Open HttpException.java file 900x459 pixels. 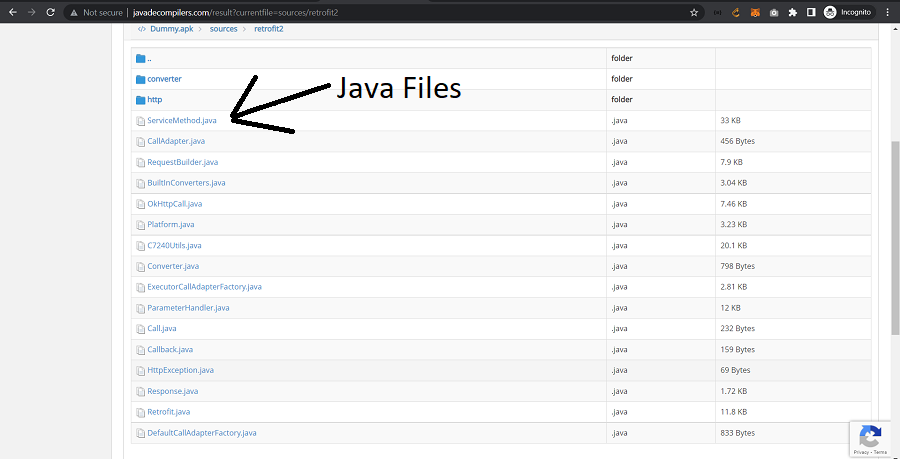[180, 370]
